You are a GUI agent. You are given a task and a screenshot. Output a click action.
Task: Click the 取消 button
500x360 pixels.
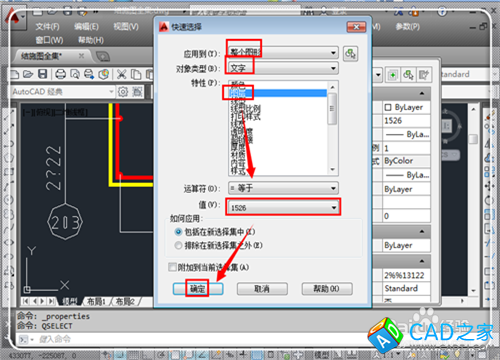tap(262, 289)
